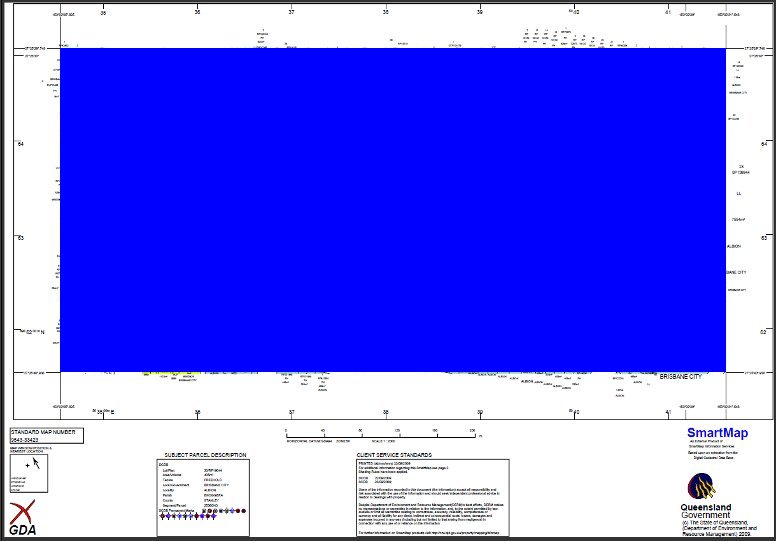Select the State of Queensland copyright notice

(x=719, y=528)
